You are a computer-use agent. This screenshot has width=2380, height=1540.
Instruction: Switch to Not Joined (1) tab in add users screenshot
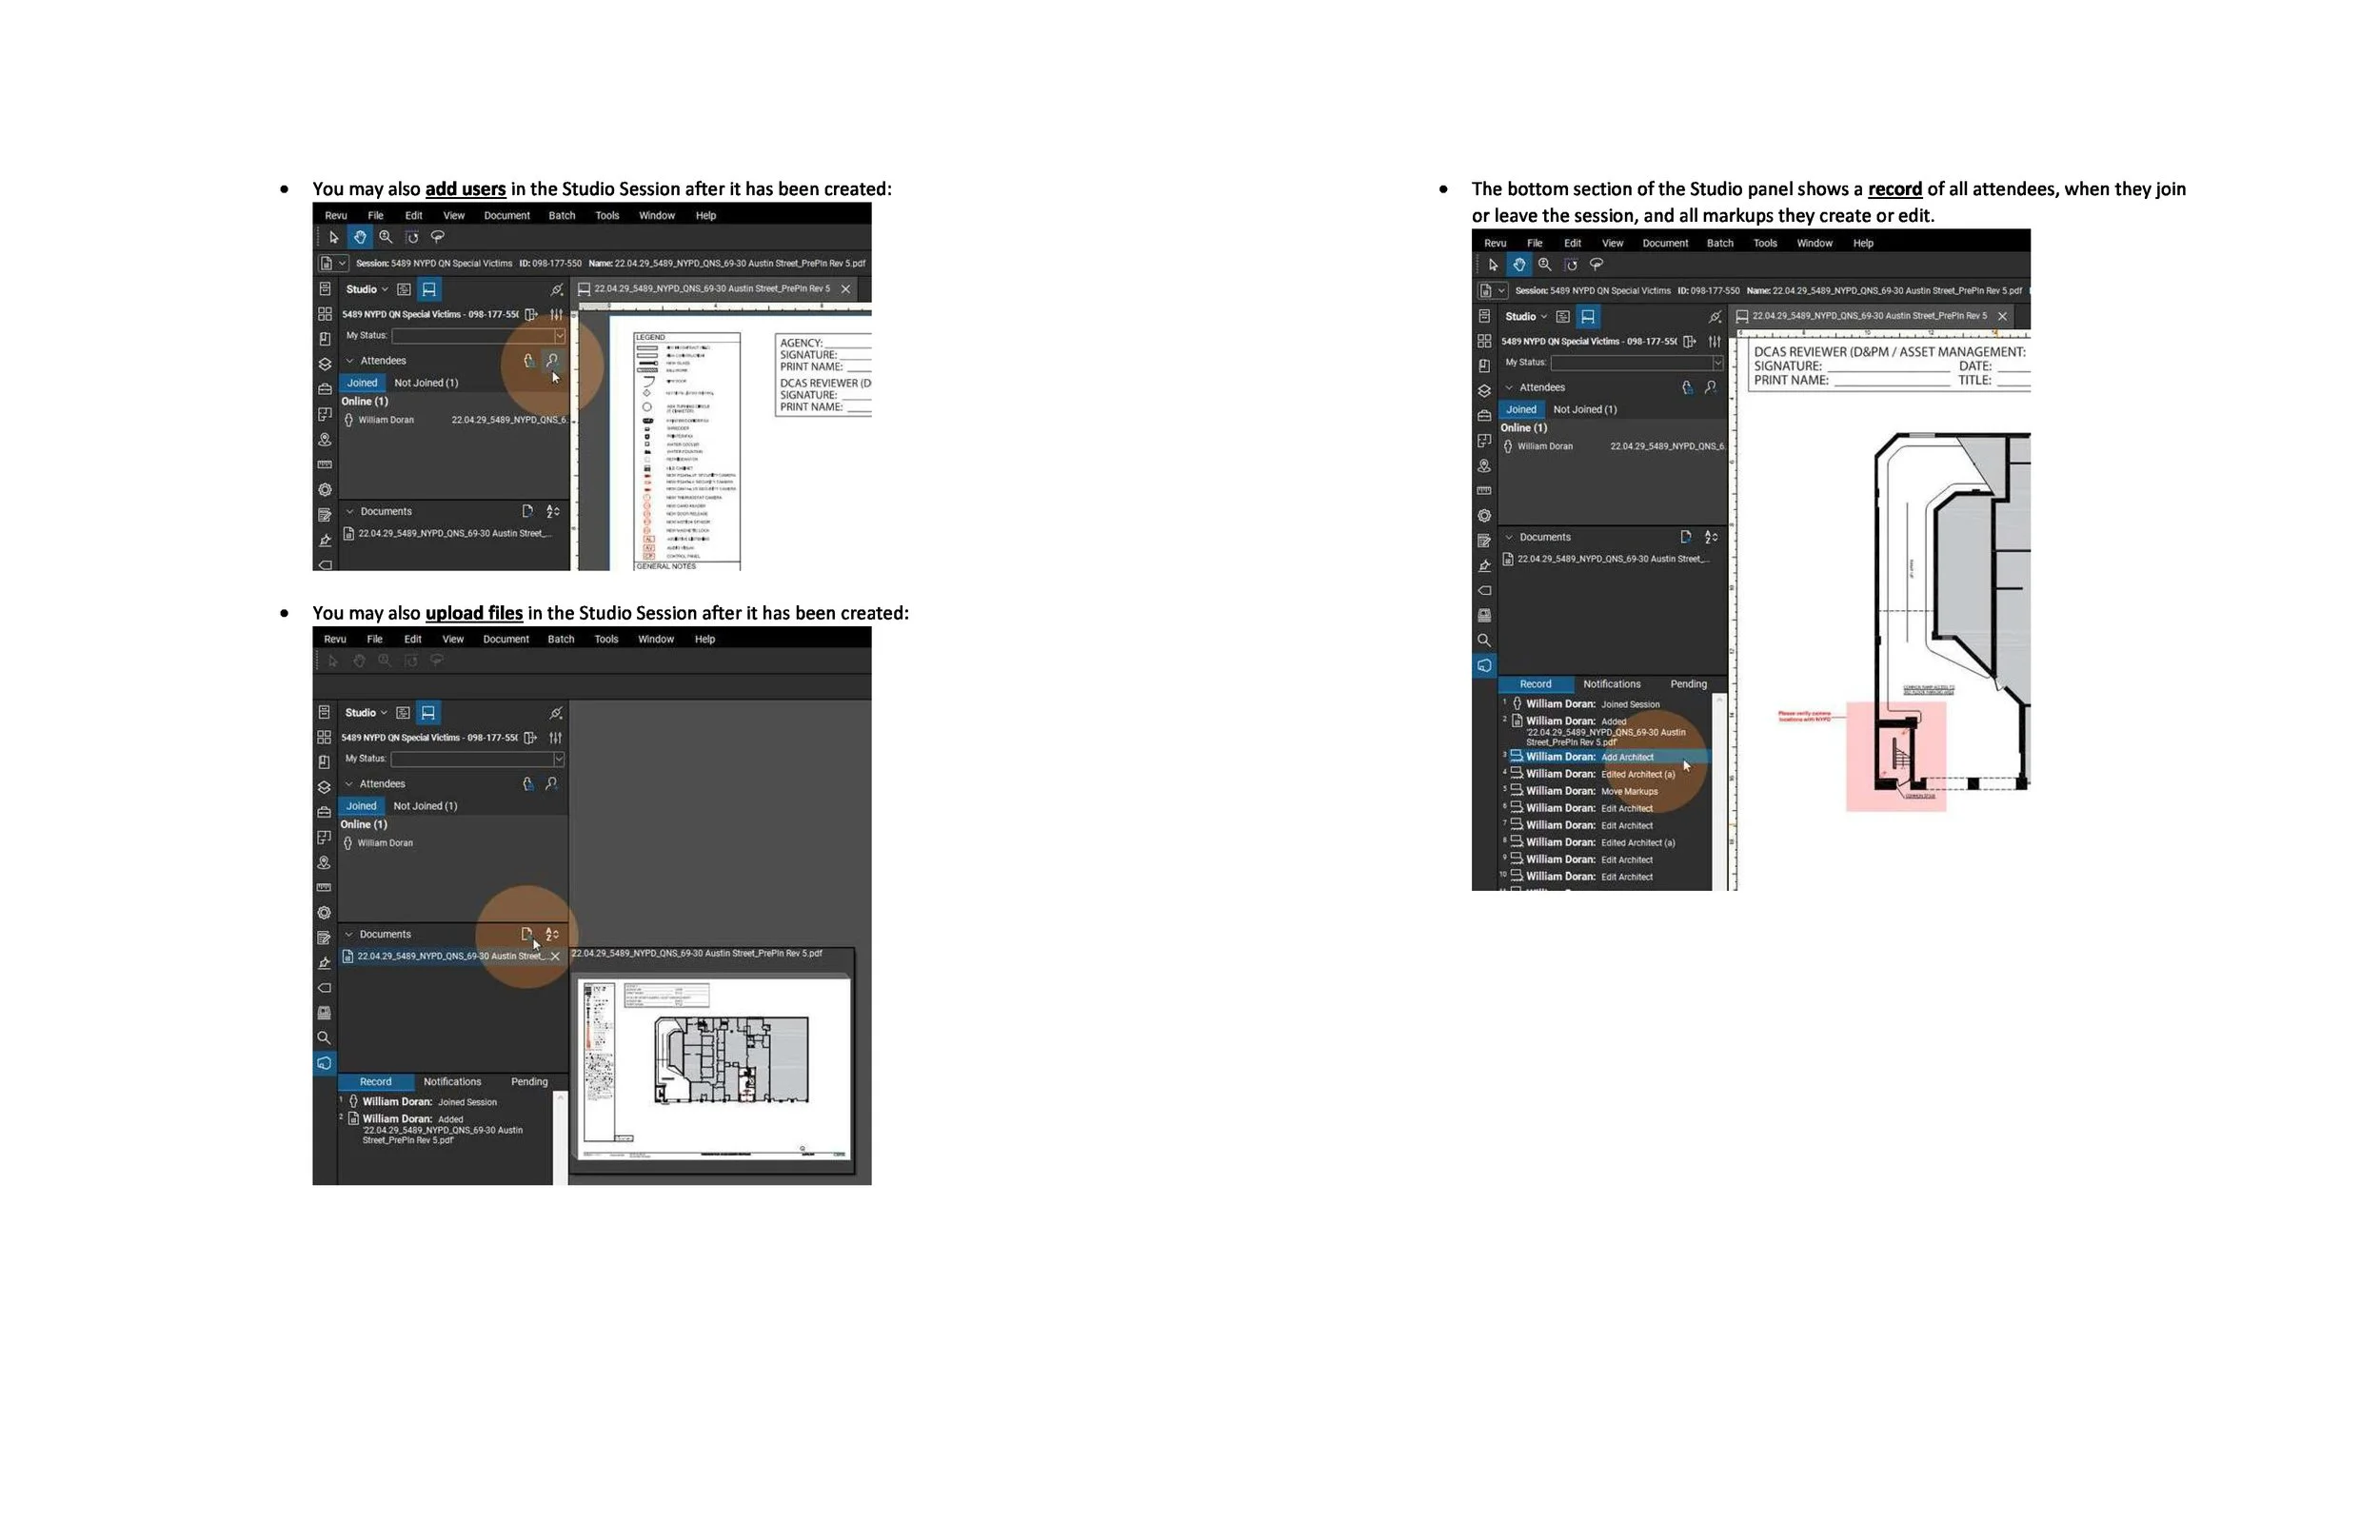coord(426,383)
